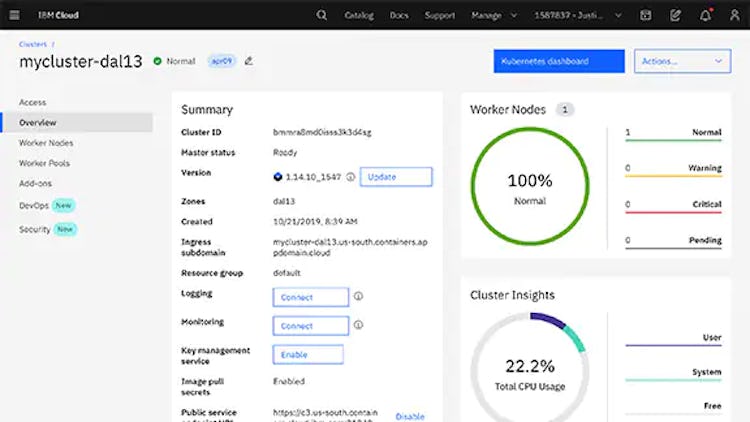Viewport: 750px width, 422px height.
Task: Click the Clusters breadcrumb link
Action: click(x=33, y=44)
